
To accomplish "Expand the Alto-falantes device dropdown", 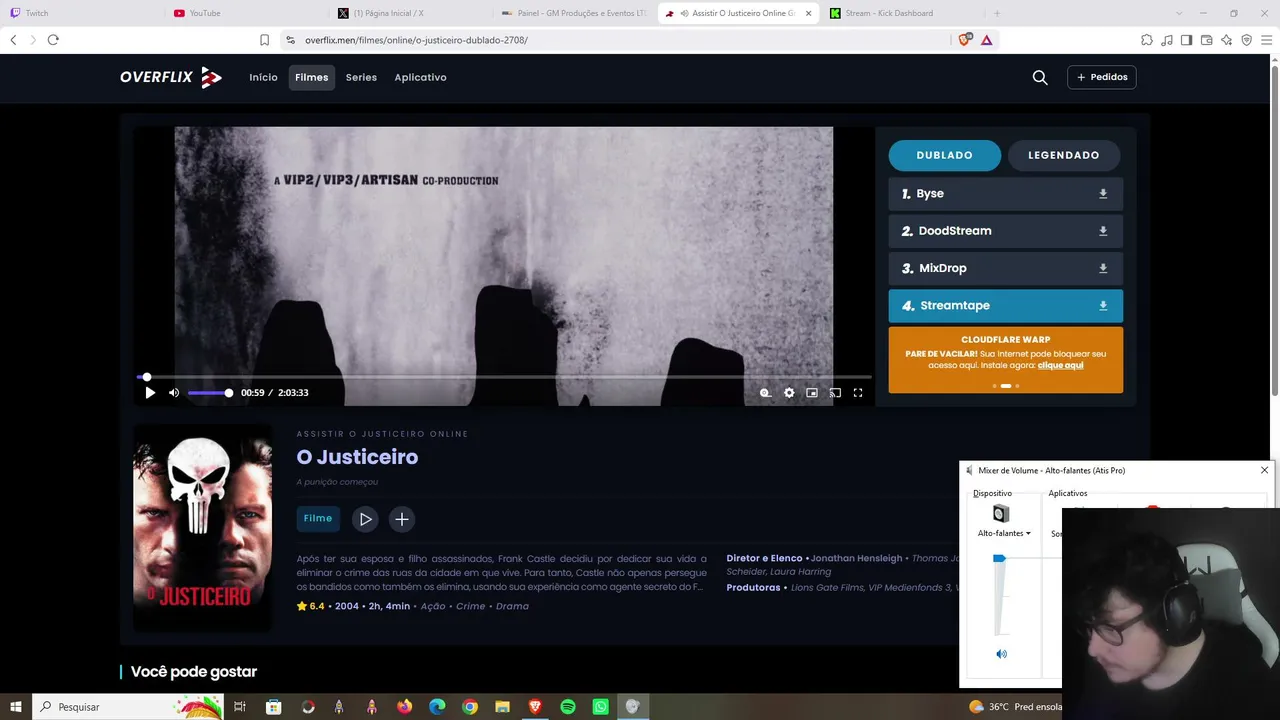I will click(1004, 533).
